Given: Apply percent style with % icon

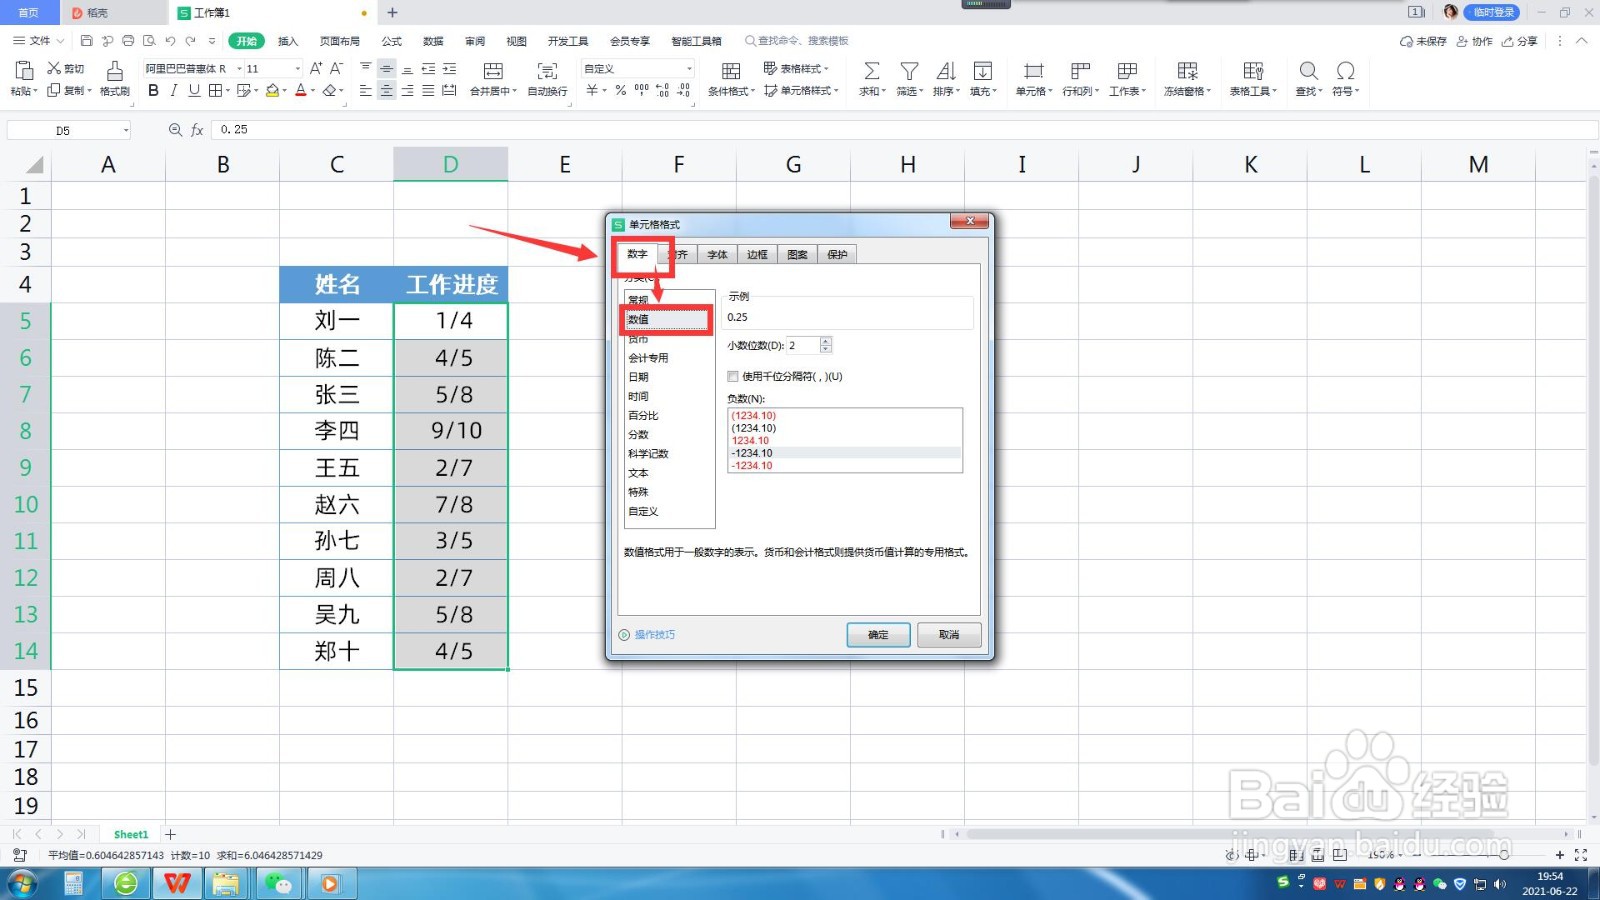Looking at the screenshot, I should pyautogui.click(x=620, y=90).
